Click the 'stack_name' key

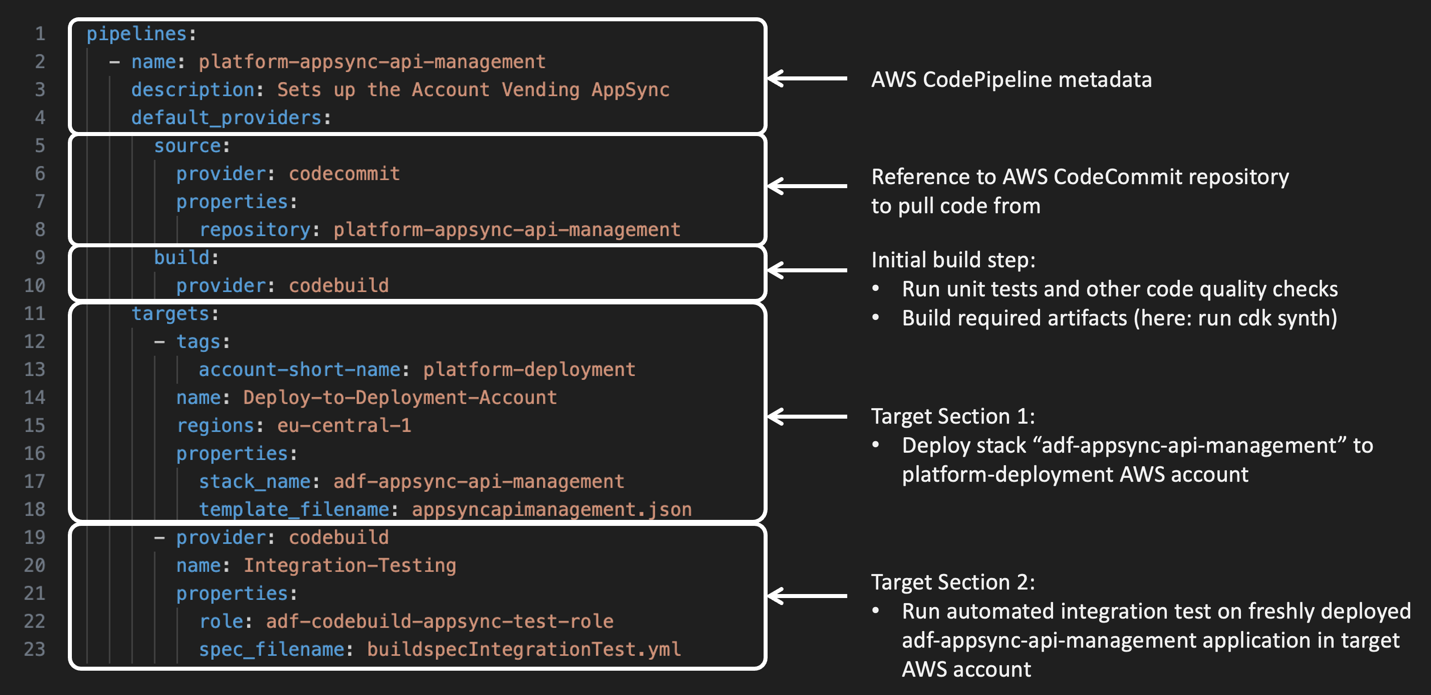click(254, 482)
